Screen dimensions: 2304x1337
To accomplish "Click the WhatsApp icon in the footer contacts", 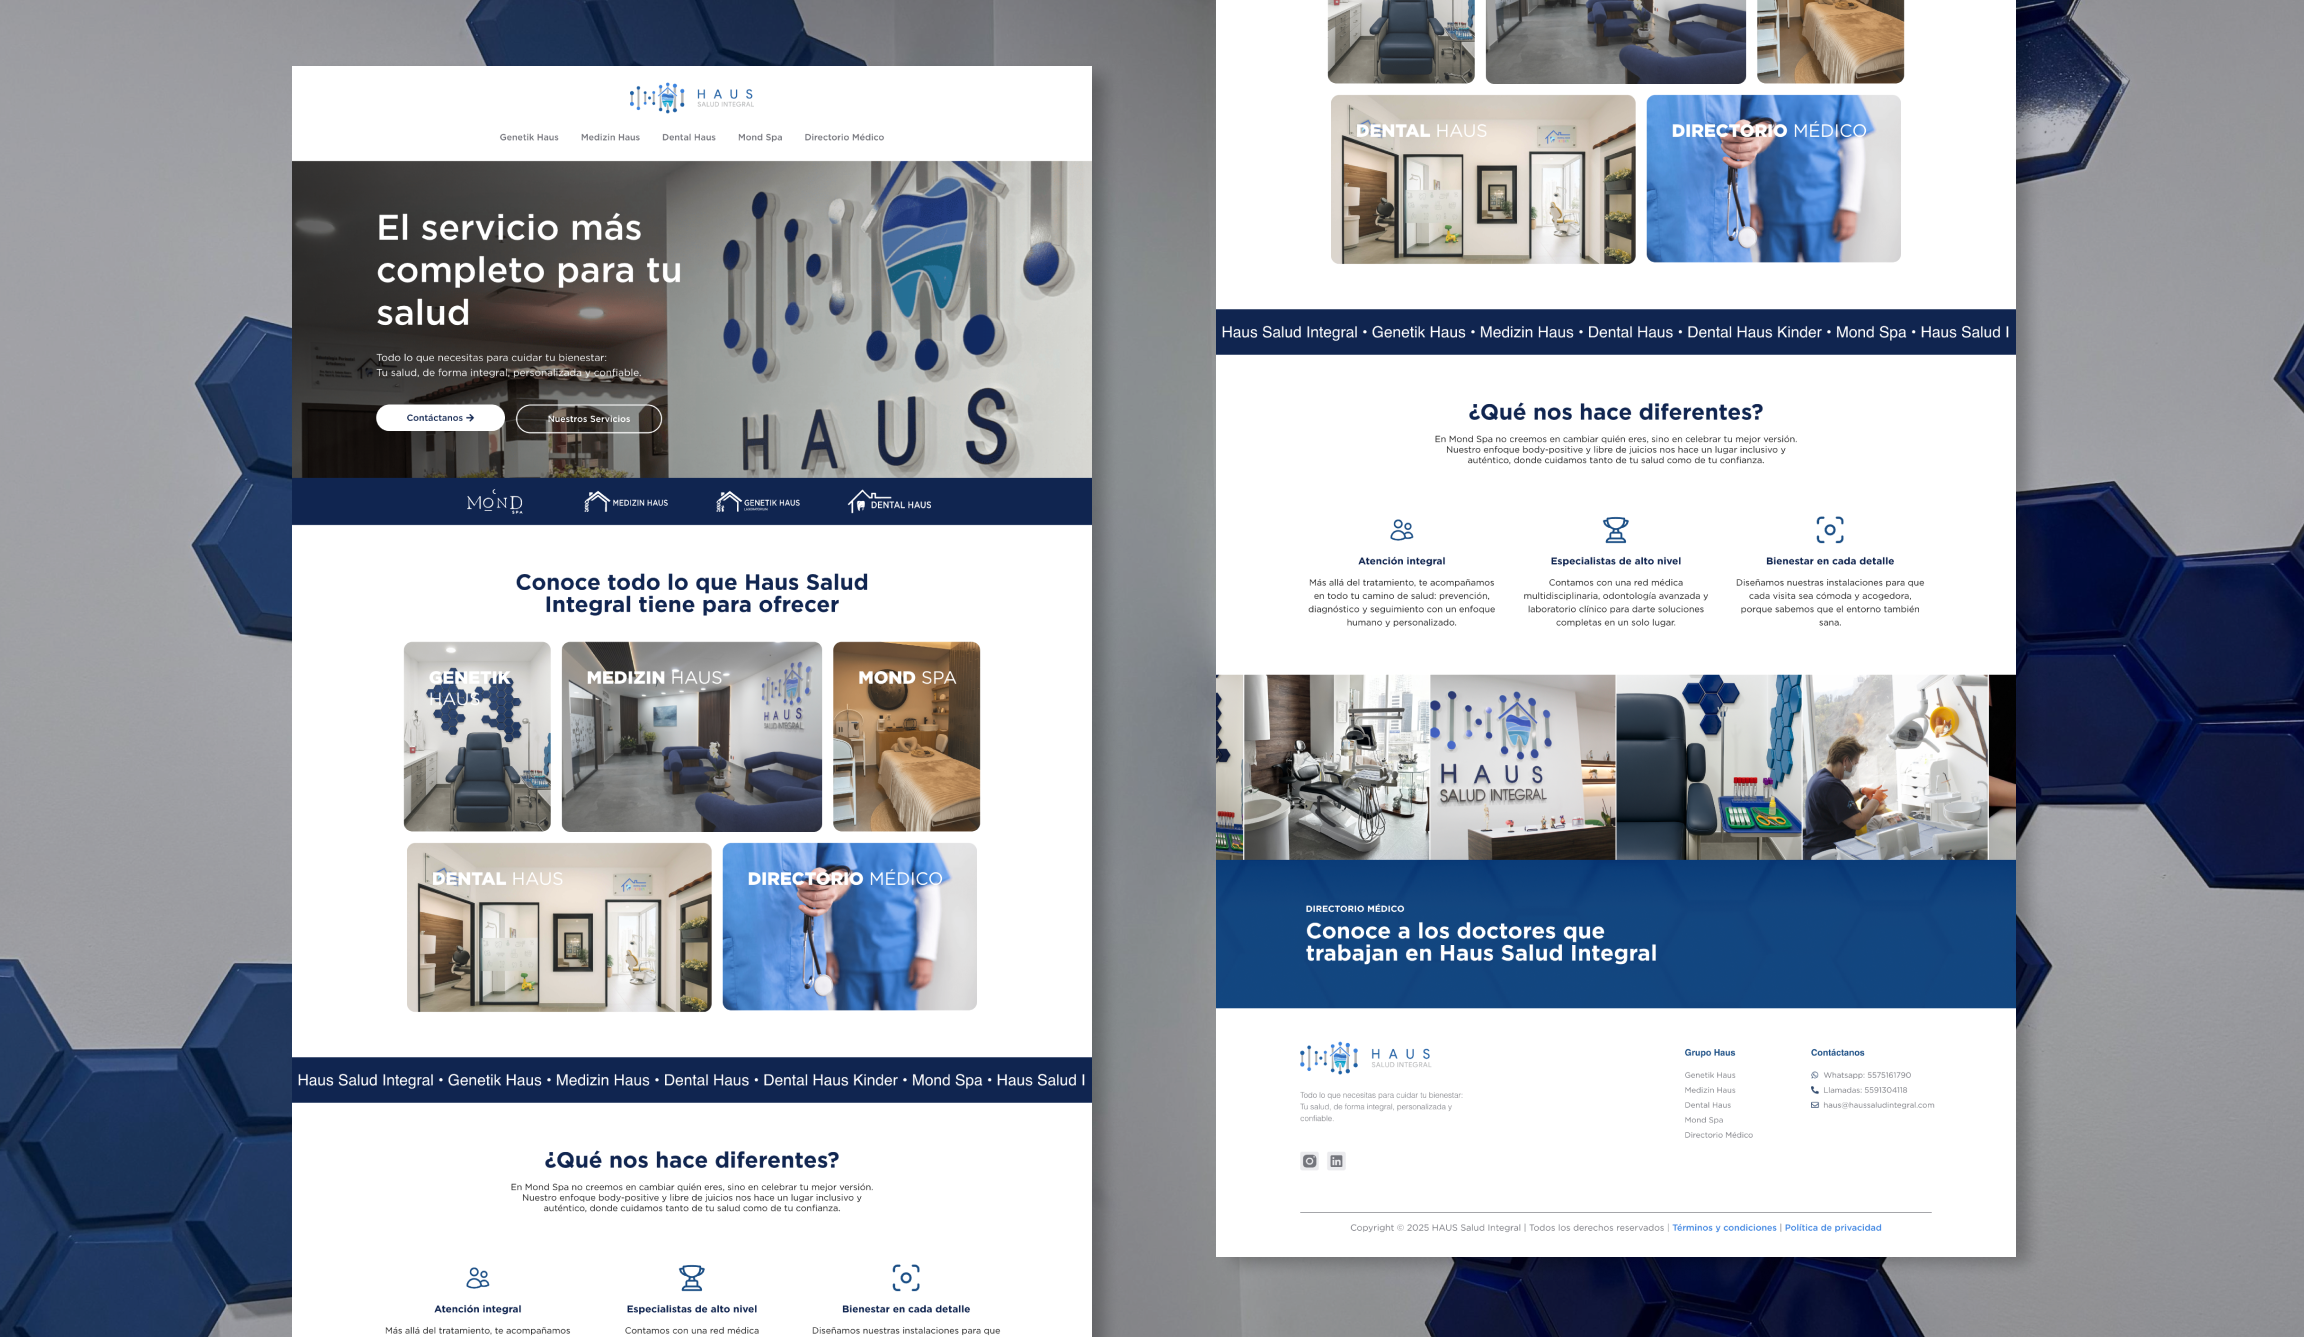I will pos(1815,1075).
